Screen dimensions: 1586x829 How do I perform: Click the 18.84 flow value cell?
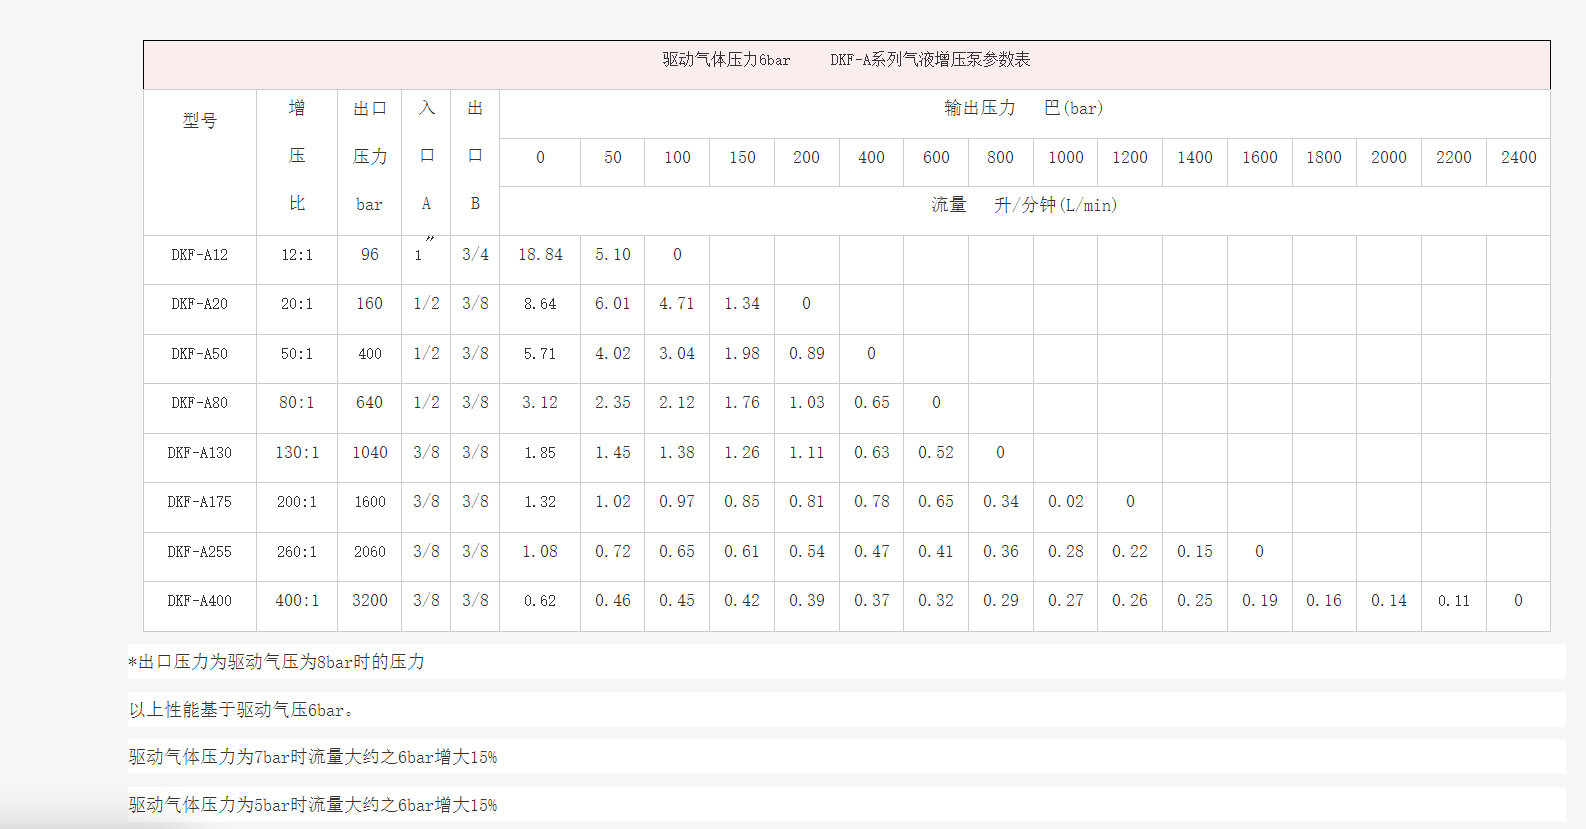click(540, 255)
